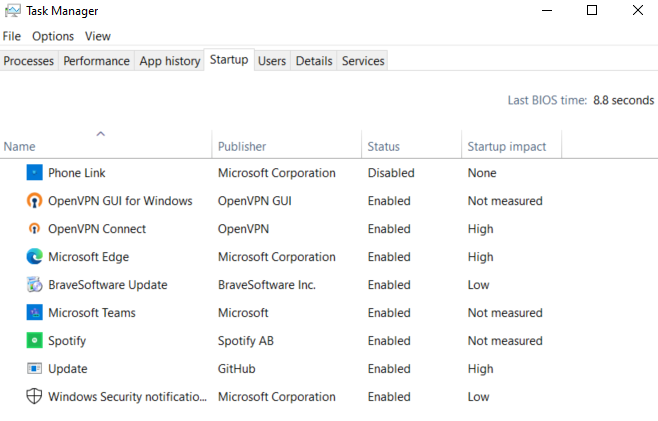Open the Options menu

(53, 36)
